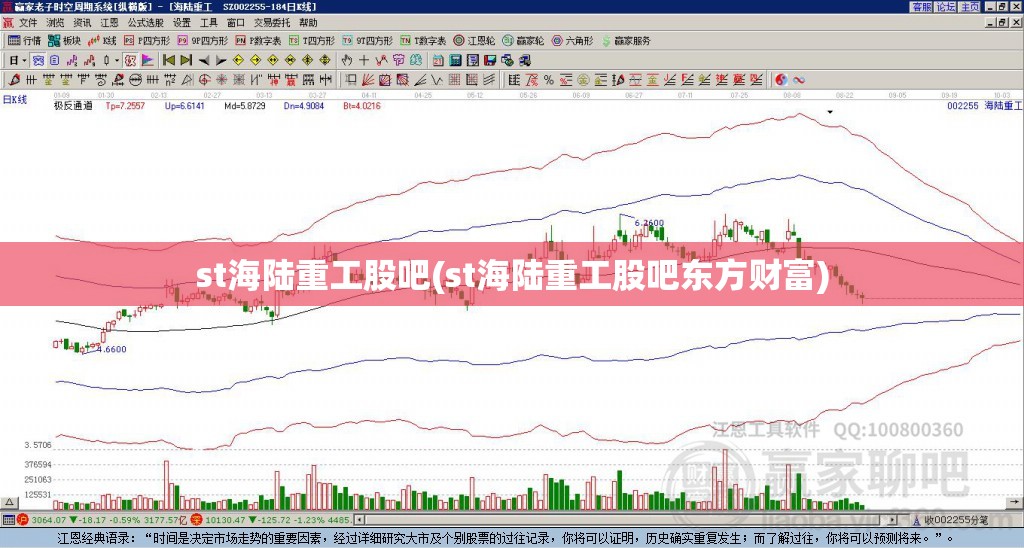Click the Dn=4.9084 indicator value
Screen dimensions: 1024x548
point(304,105)
